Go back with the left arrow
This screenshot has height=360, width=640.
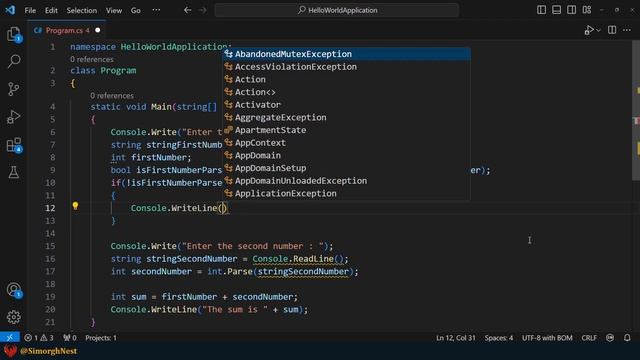coord(187,10)
